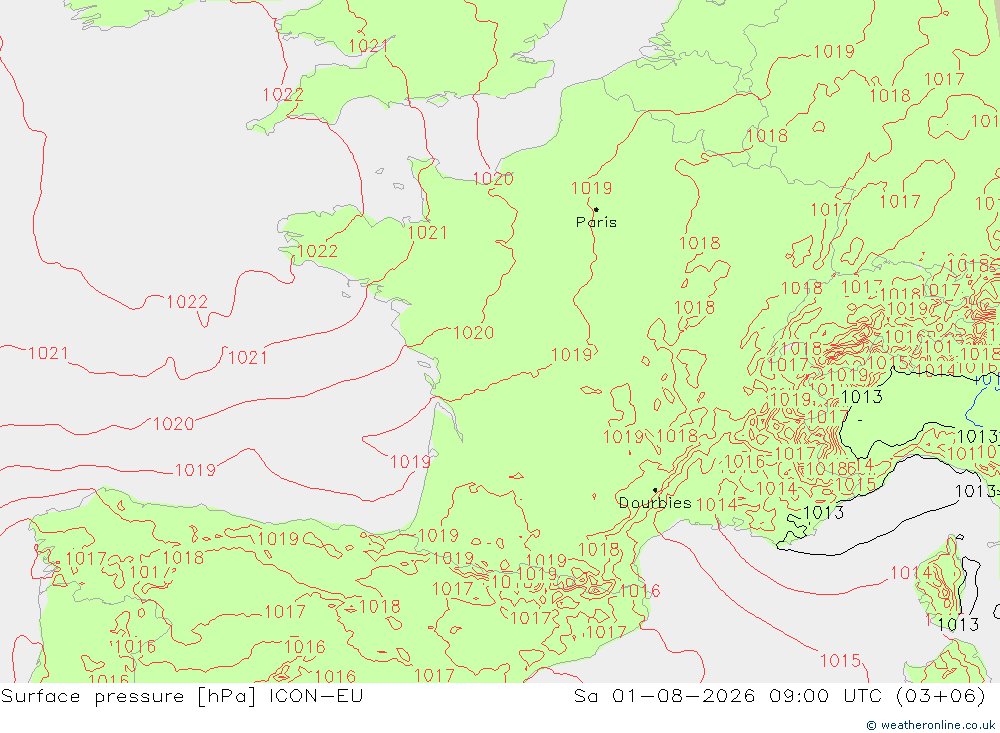Screen dimensions: 1000x733
Task: Click the Dourbies location label
Action: [x=655, y=503]
